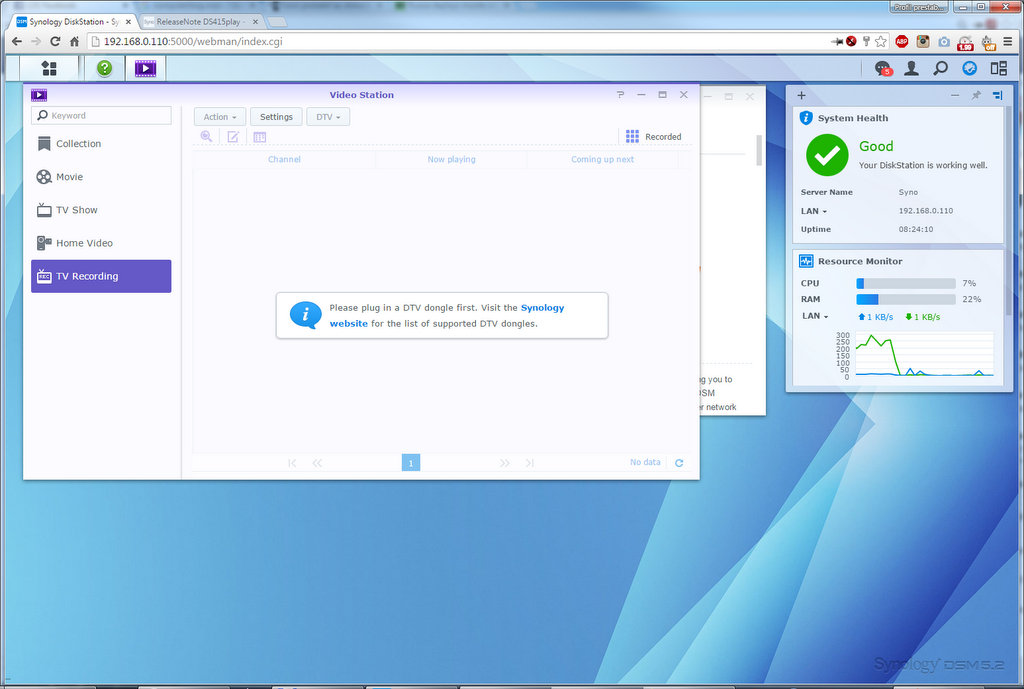Click the green Good health checkmark
This screenshot has width=1024, height=689.
(827, 155)
